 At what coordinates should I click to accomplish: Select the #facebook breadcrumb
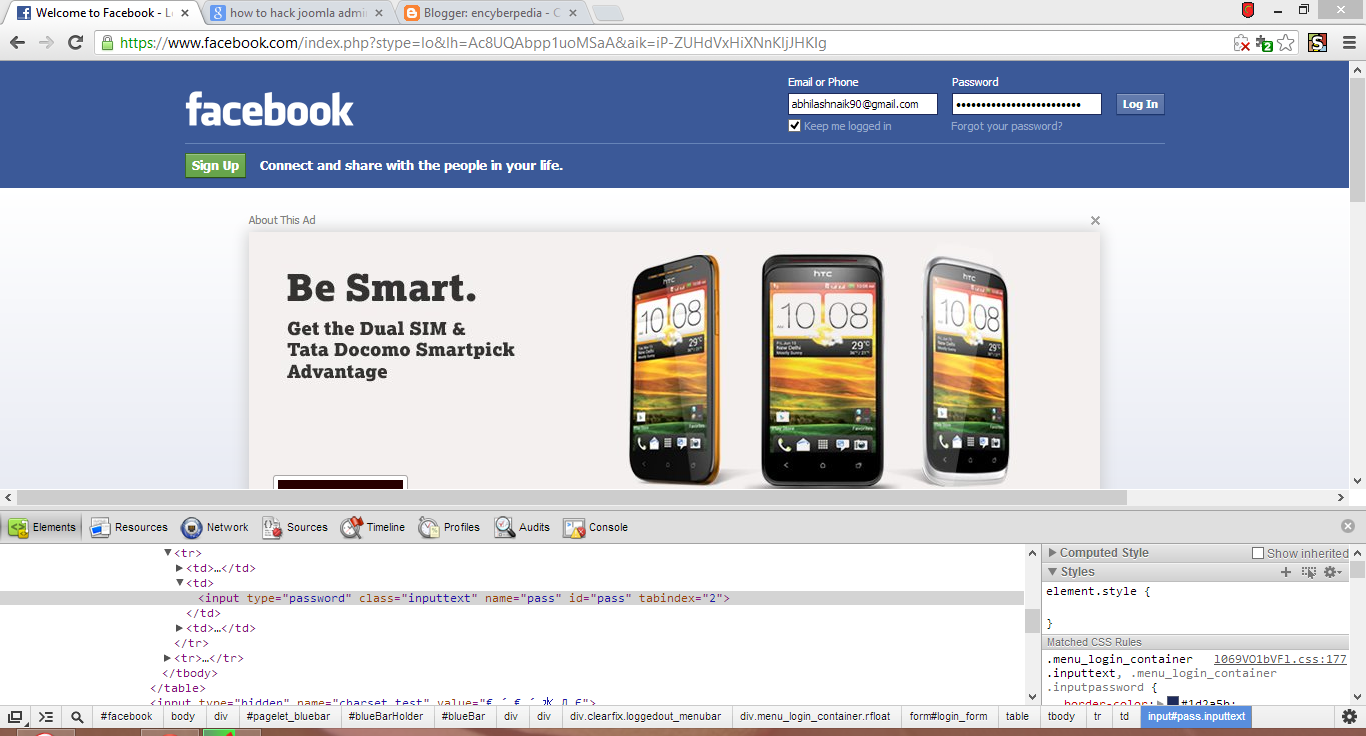126,717
